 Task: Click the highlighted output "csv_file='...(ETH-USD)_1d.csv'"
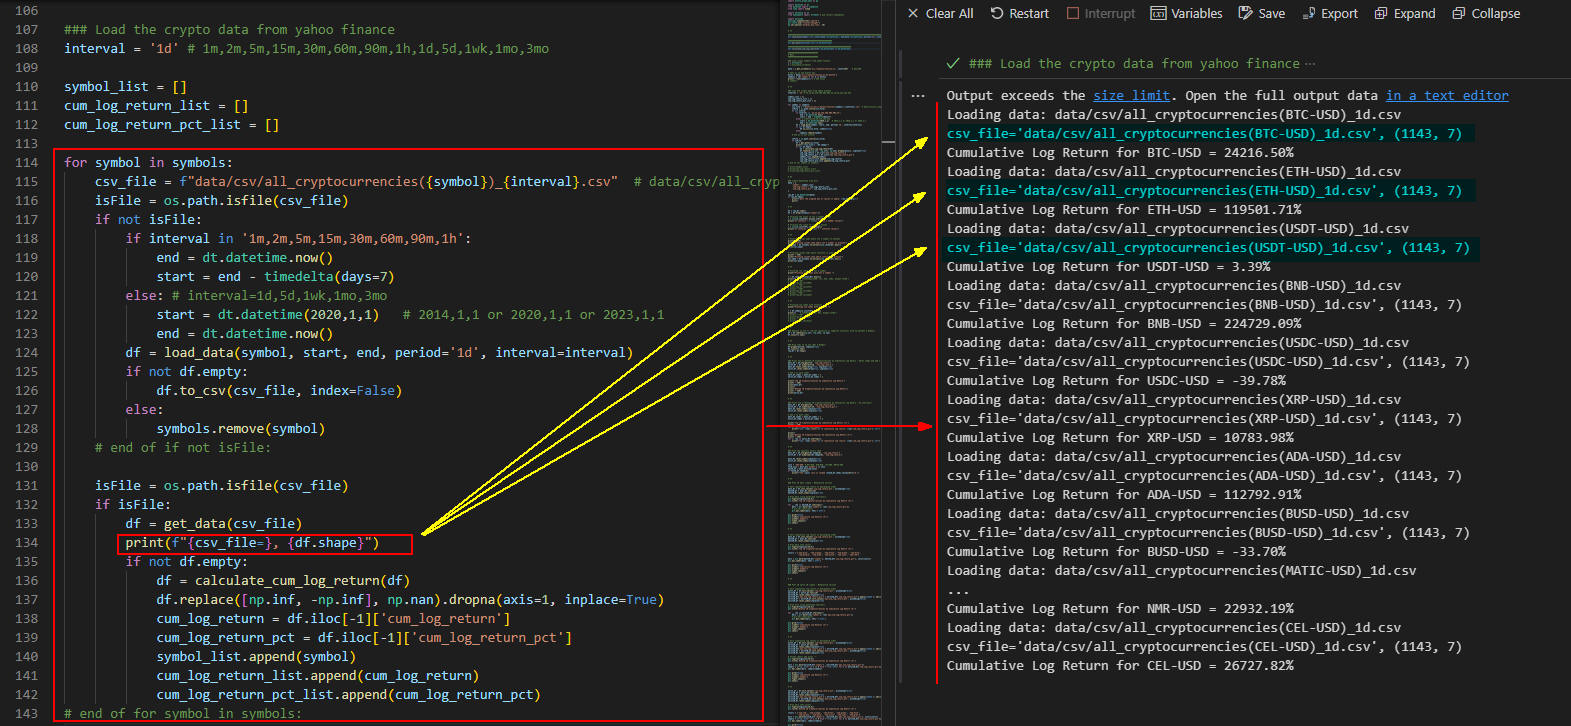[1204, 190]
